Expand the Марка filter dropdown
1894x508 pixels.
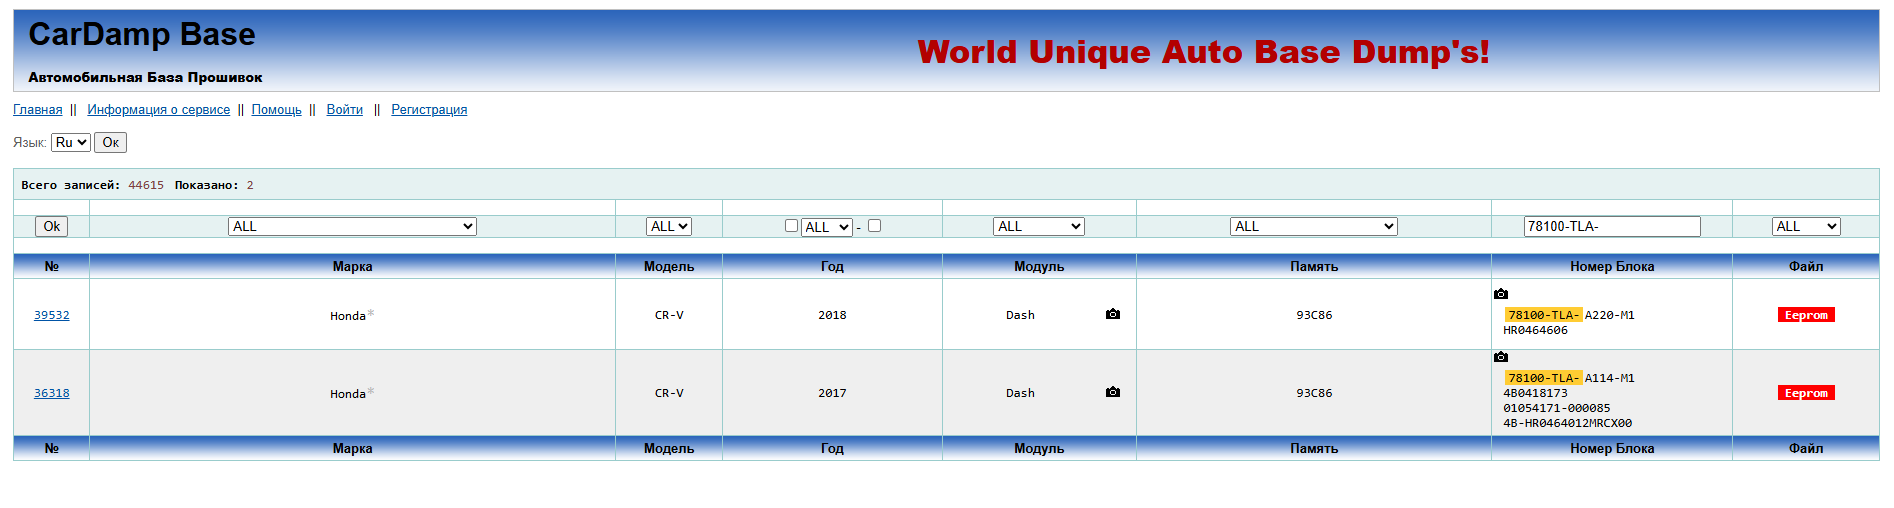pyautogui.click(x=352, y=227)
